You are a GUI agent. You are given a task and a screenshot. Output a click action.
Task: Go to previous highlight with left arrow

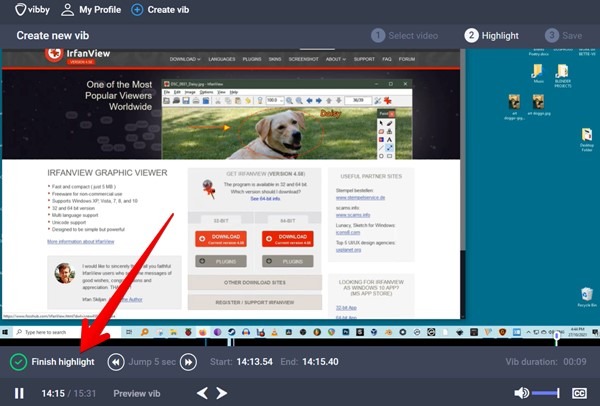[x=202, y=393]
